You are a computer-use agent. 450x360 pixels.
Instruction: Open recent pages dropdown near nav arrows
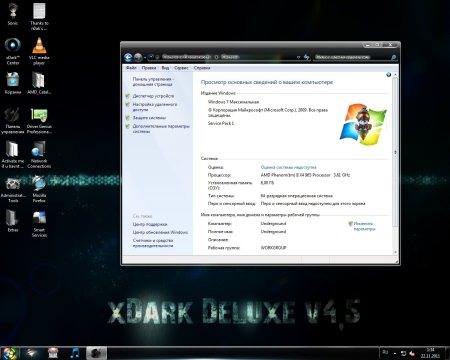point(145,58)
